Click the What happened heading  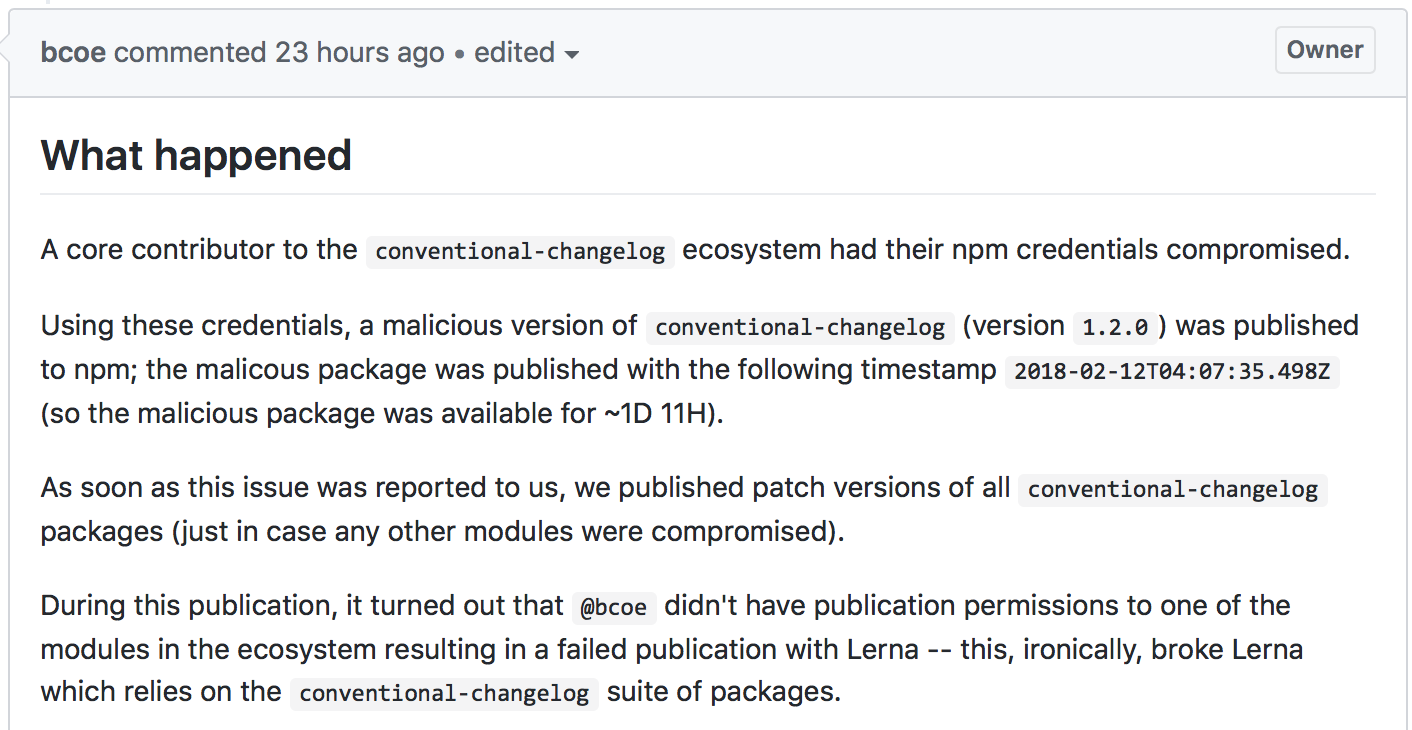[x=195, y=155]
